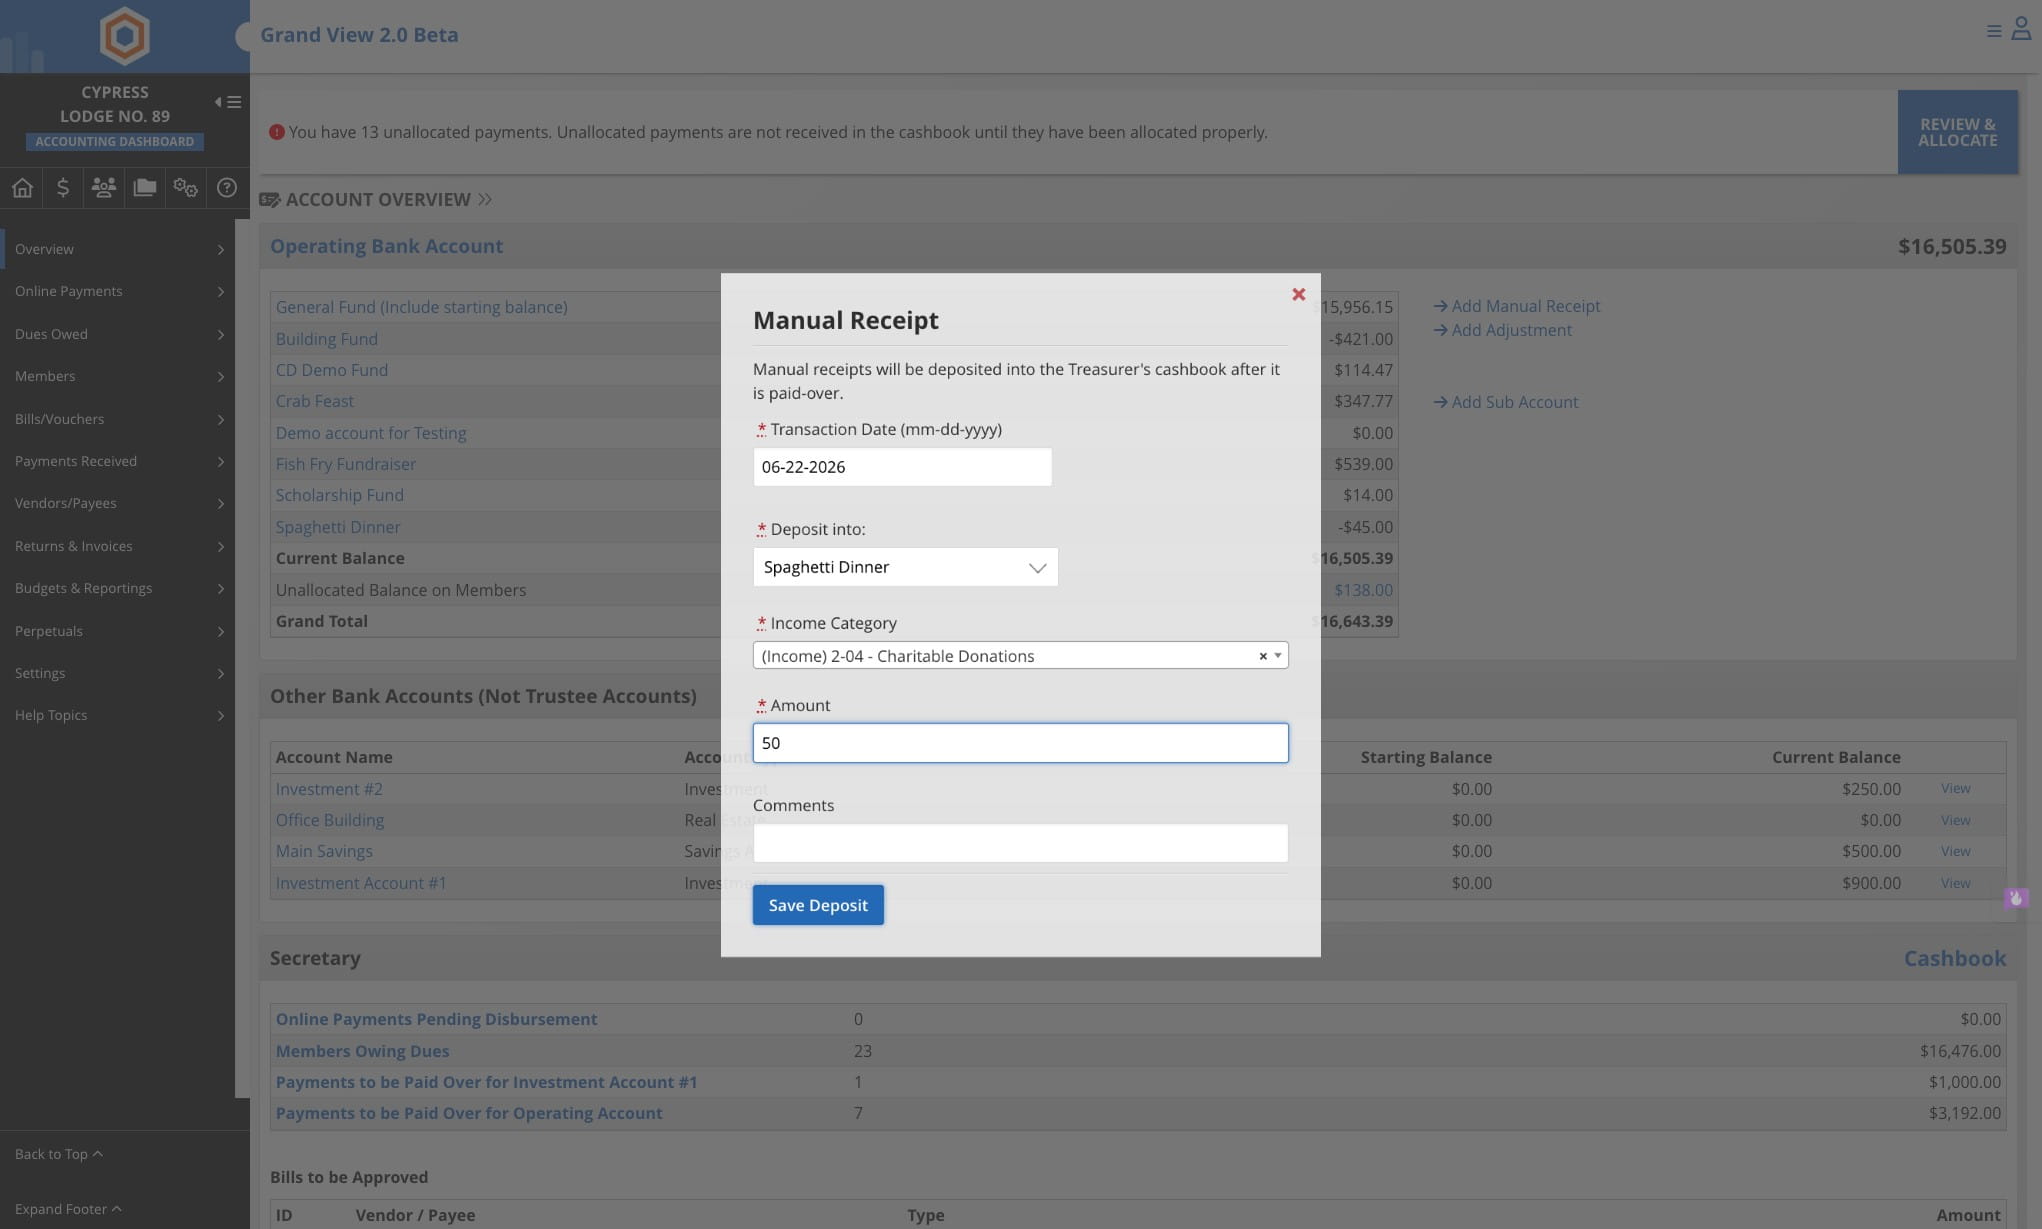Open Payments to be Paid Over for Operating Account

[x=469, y=1113]
